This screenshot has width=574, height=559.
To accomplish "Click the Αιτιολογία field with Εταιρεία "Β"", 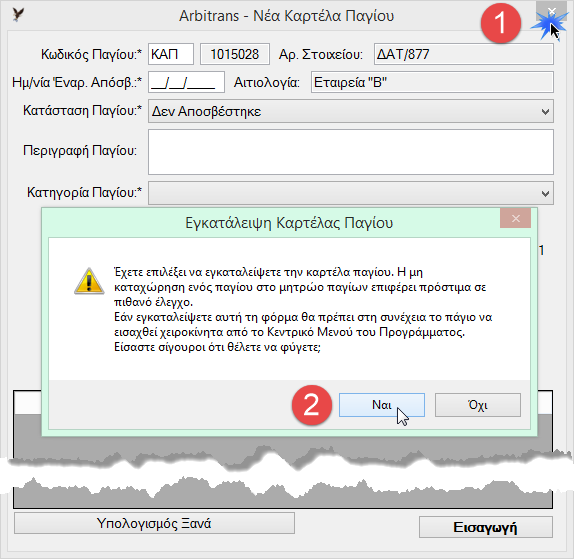I will point(432,82).
